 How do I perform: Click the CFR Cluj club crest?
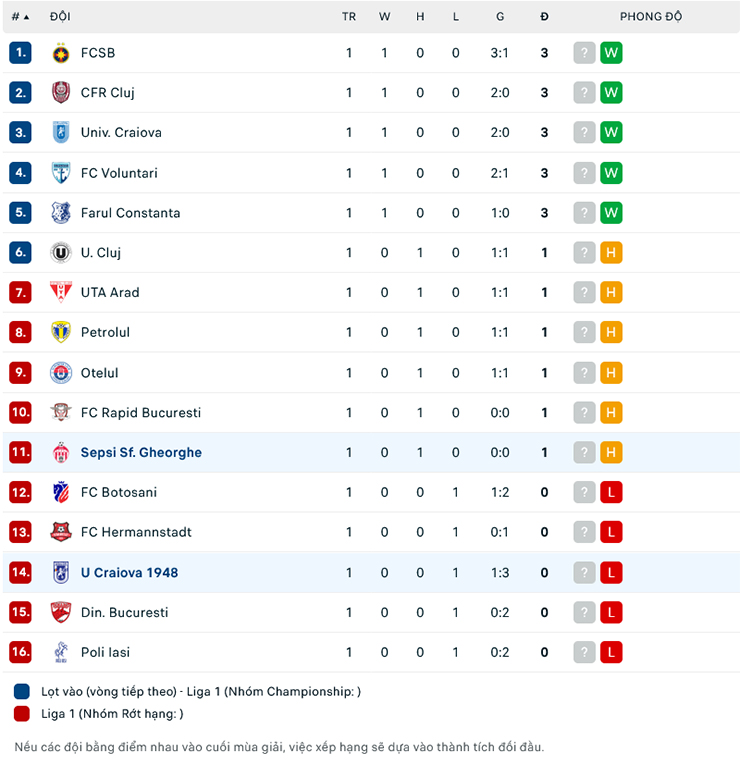[x=61, y=93]
